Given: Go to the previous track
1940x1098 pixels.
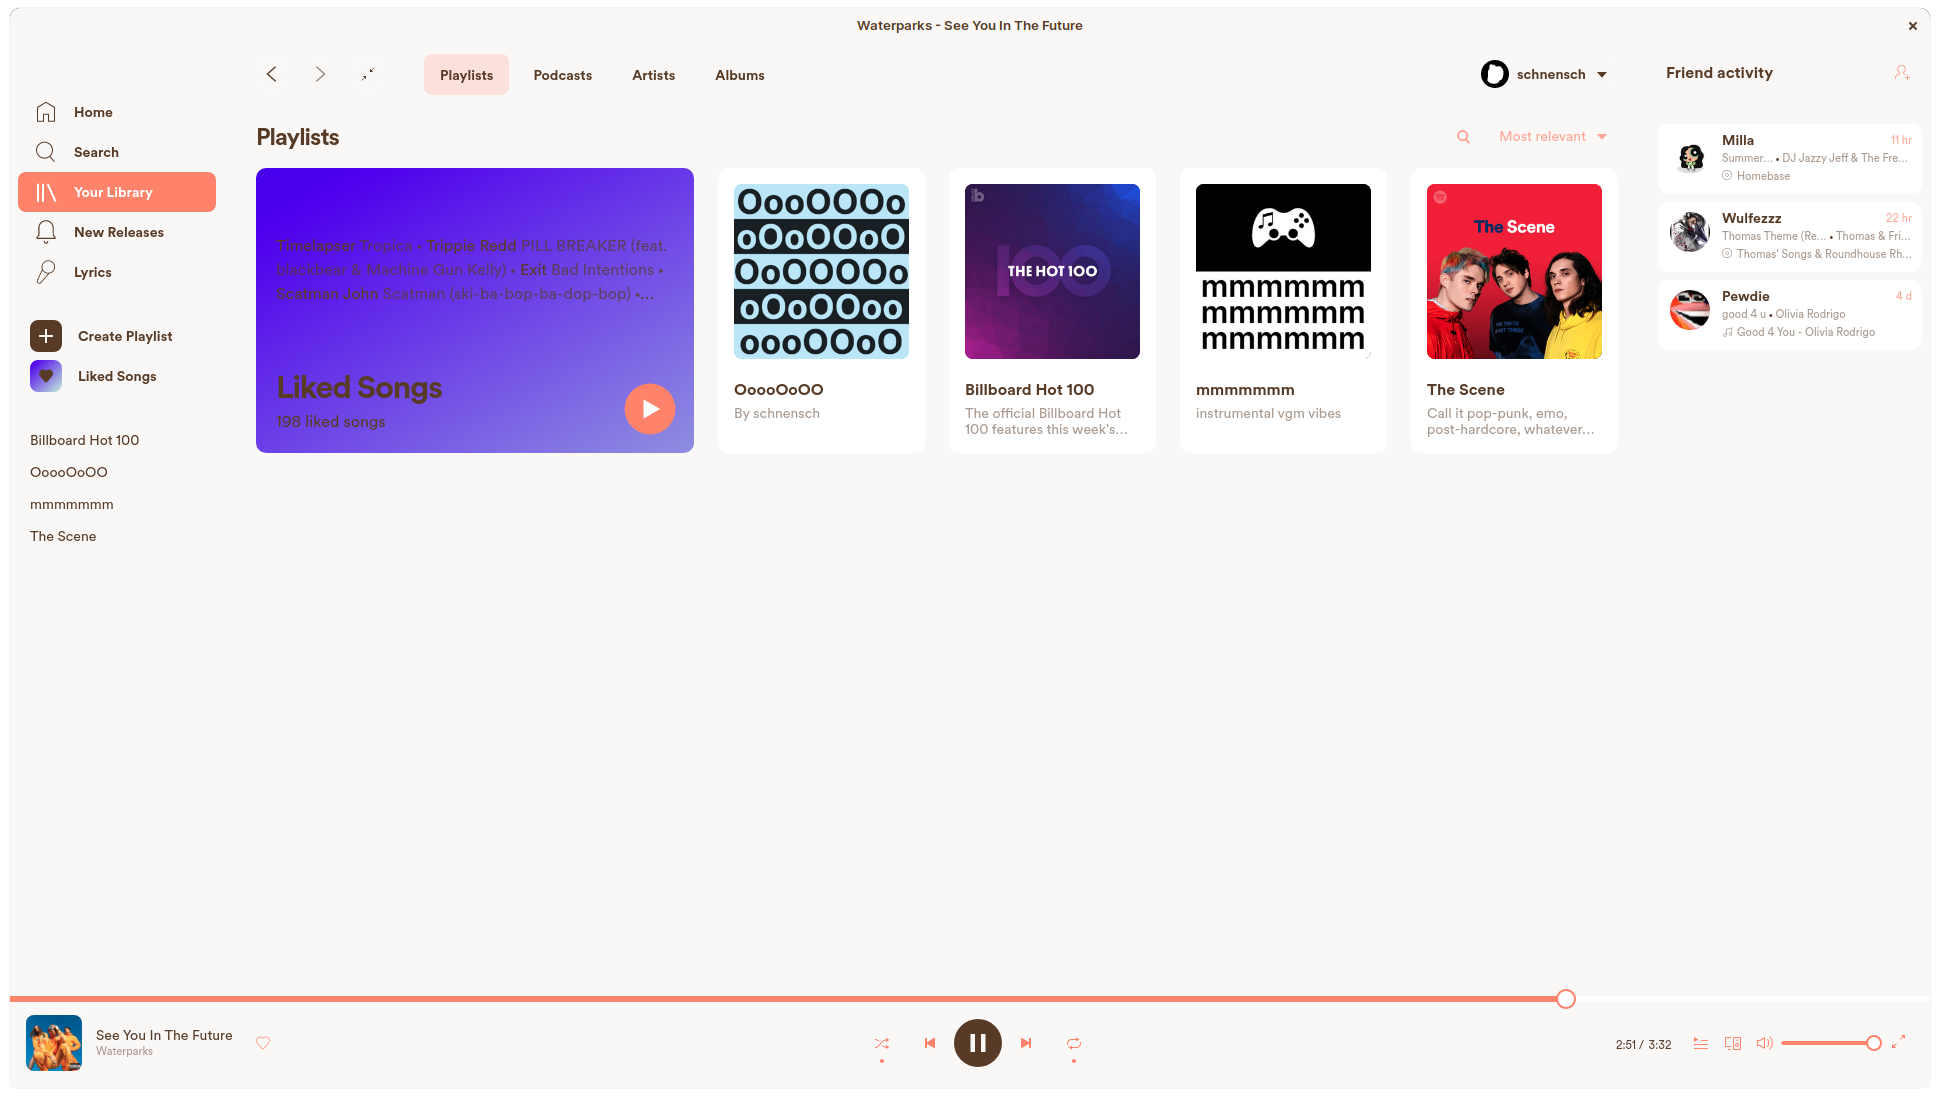Looking at the screenshot, I should (930, 1043).
